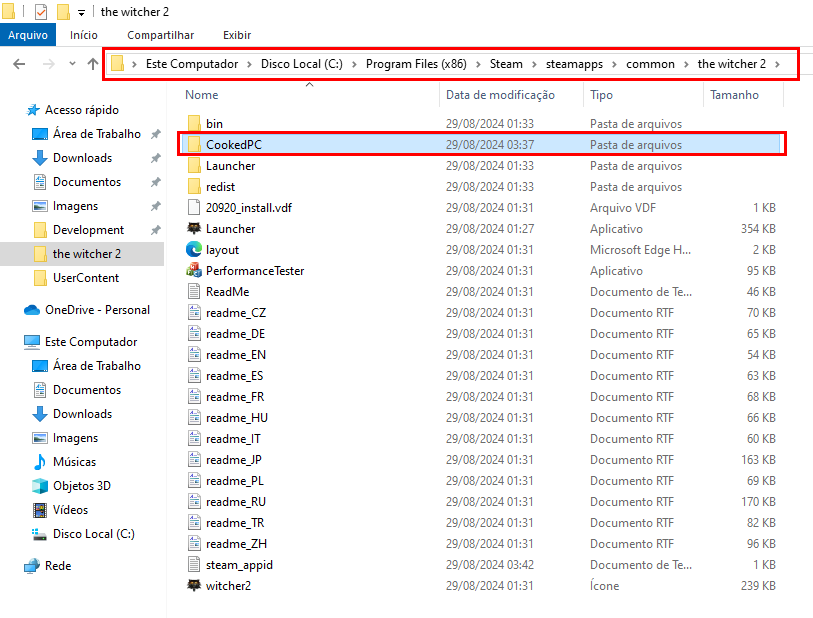Screen dimensions: 813x618
Task: Open the Compartilhar ribbon tab
Action: point(160,35)
